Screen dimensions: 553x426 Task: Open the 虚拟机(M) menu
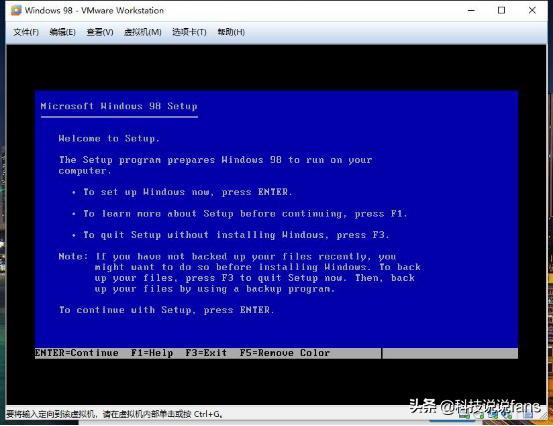142,32
